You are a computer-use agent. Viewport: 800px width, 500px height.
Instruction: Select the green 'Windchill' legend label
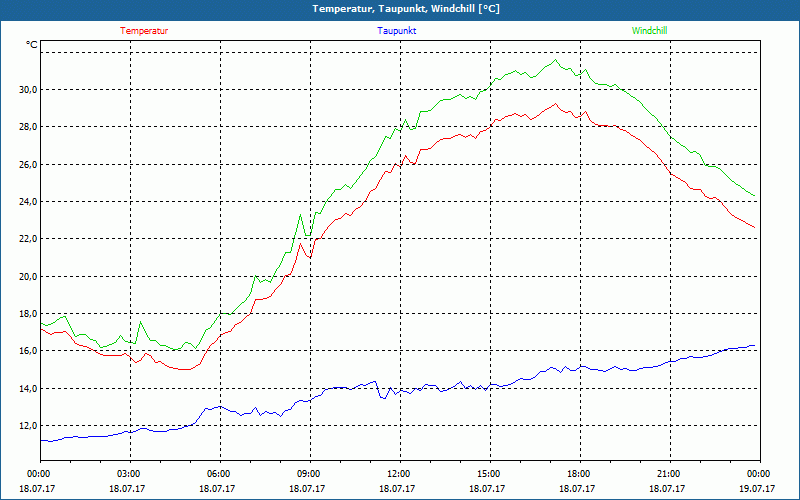tap(649, 31)
